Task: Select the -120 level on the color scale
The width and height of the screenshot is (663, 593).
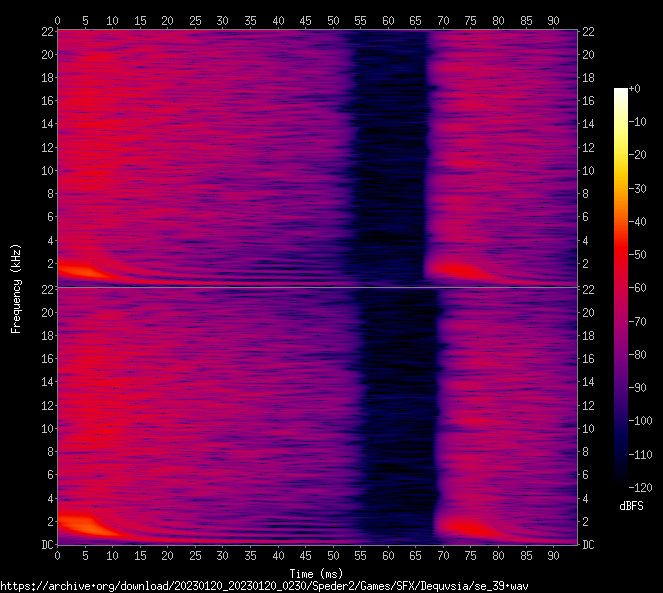Action: tap(621, 485)
